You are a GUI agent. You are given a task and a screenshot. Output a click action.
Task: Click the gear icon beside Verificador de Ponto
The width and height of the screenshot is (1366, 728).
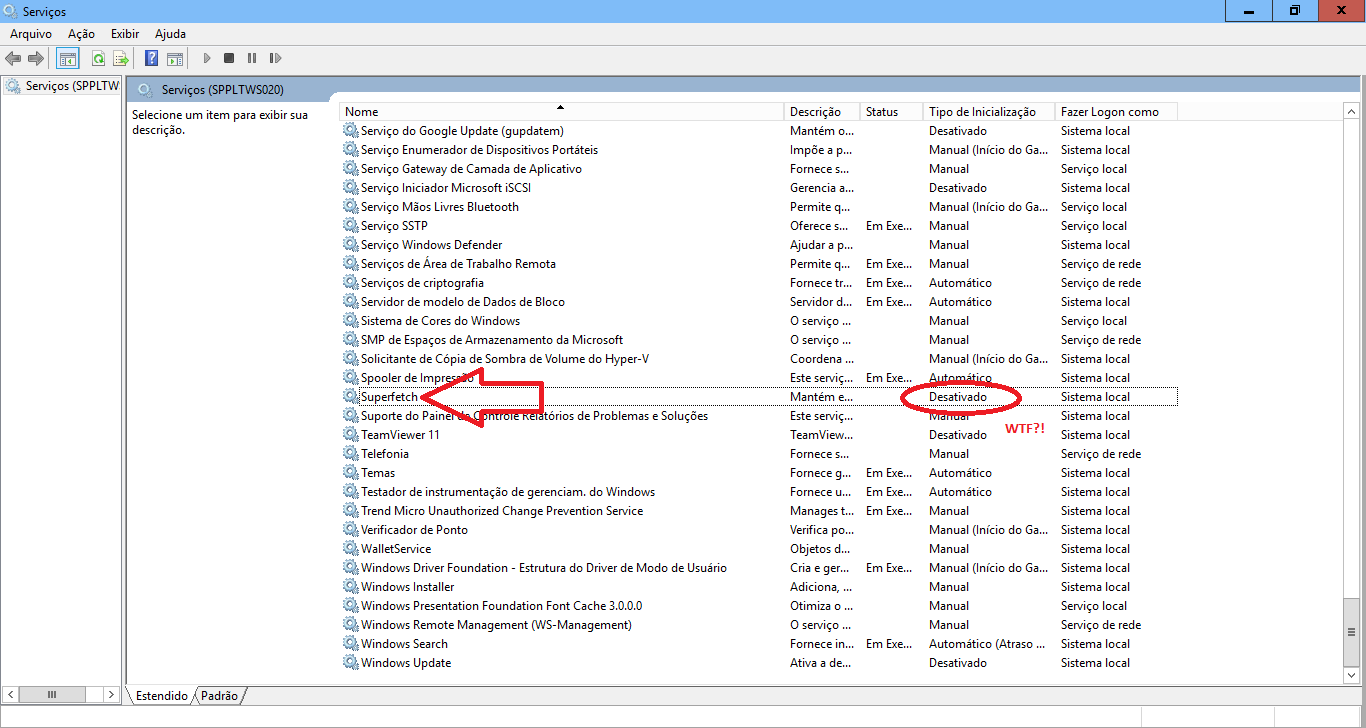point(351,530)
